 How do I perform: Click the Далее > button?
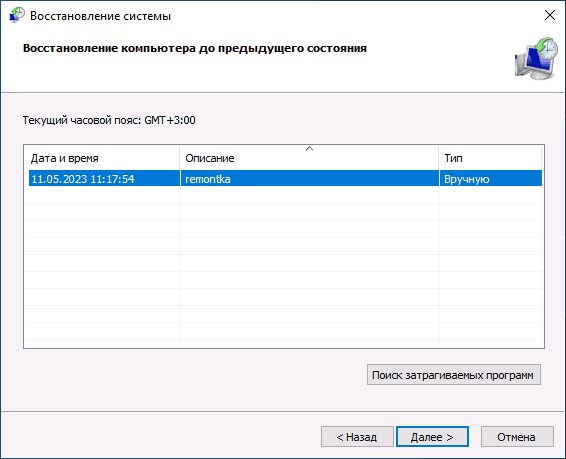click(432, 437)
